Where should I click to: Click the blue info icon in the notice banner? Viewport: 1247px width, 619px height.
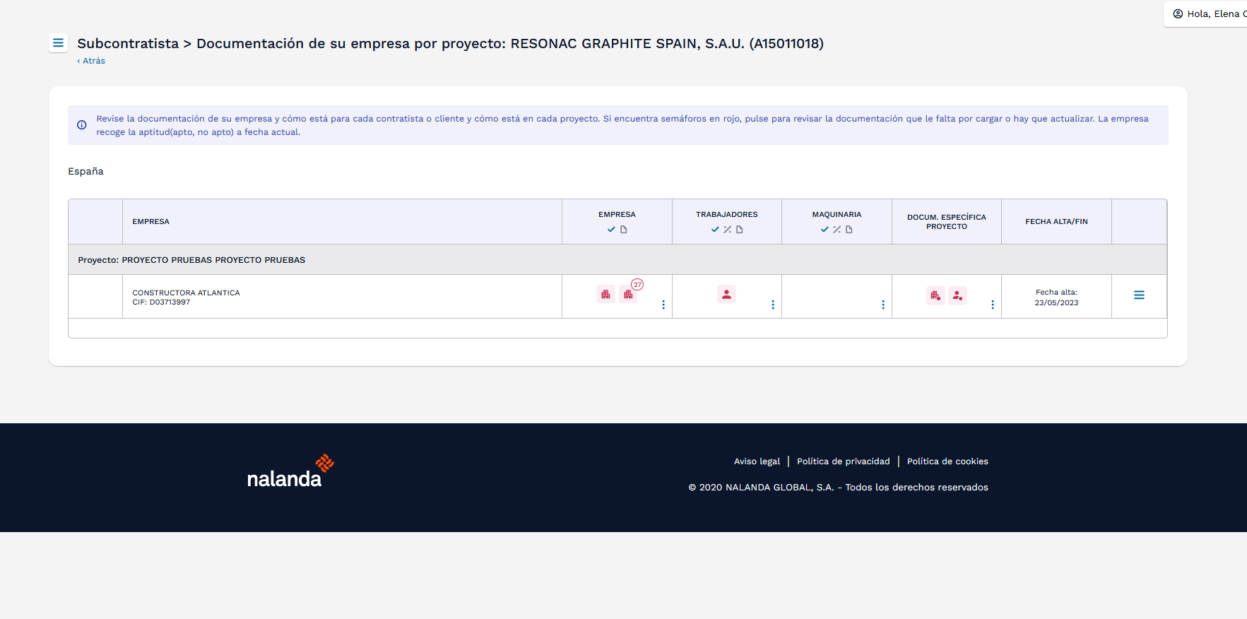82,125
